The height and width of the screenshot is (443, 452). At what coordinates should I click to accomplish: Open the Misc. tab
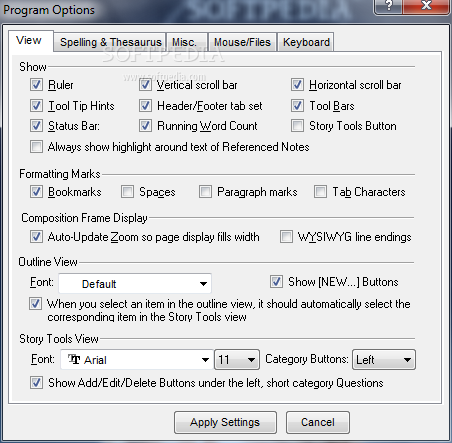187,42
